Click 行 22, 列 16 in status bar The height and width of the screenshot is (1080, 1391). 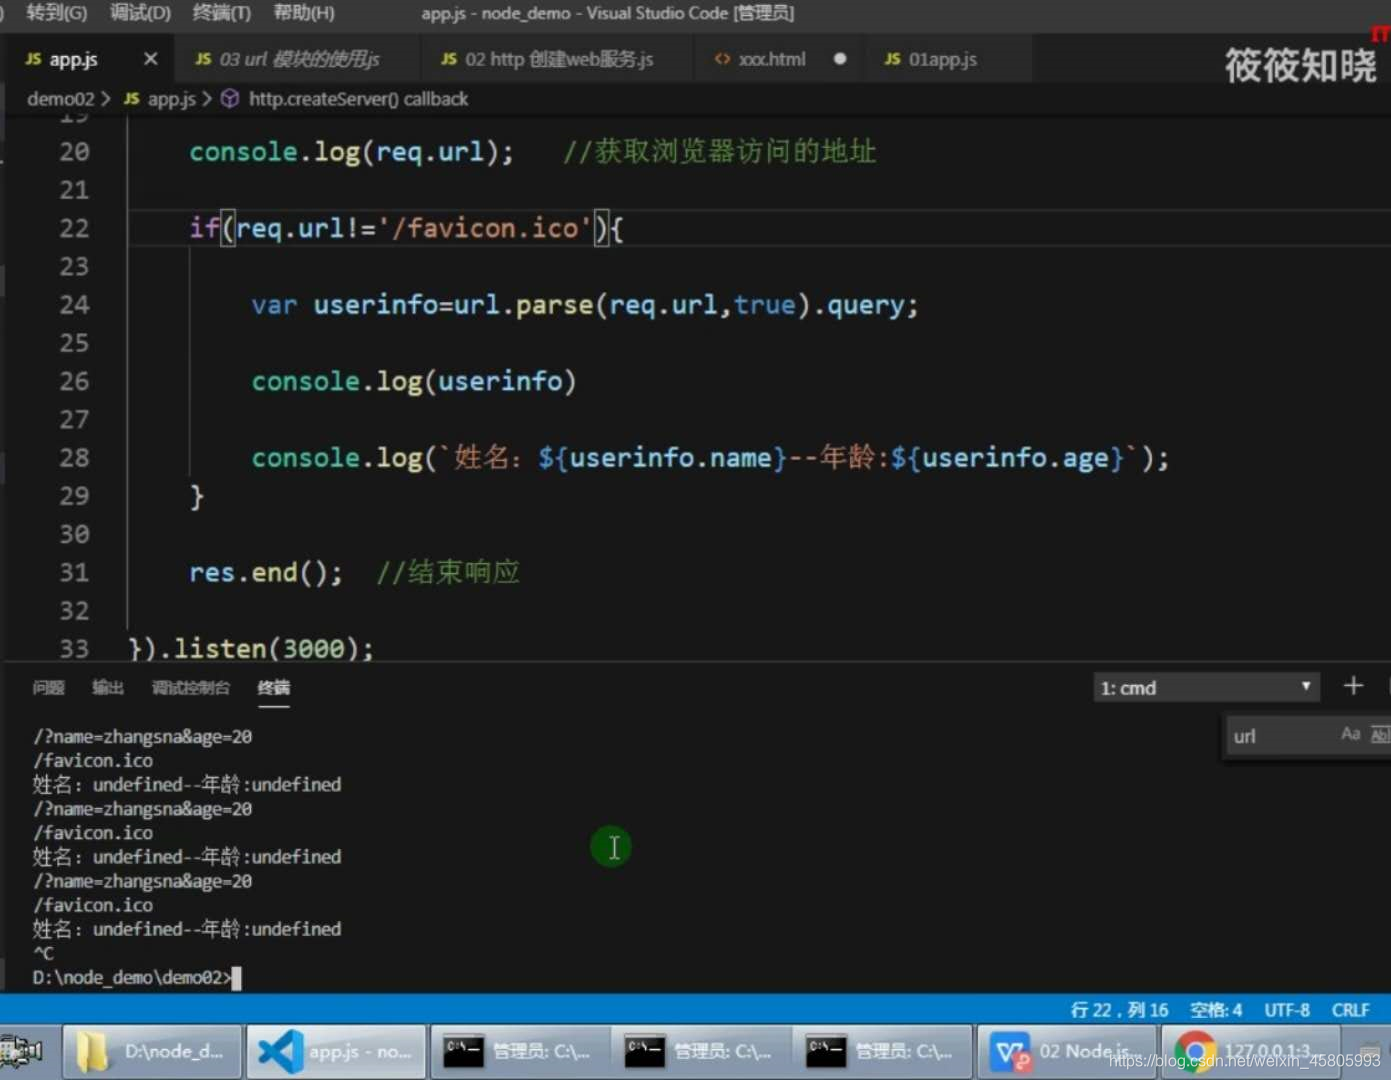(1119, 1010)
